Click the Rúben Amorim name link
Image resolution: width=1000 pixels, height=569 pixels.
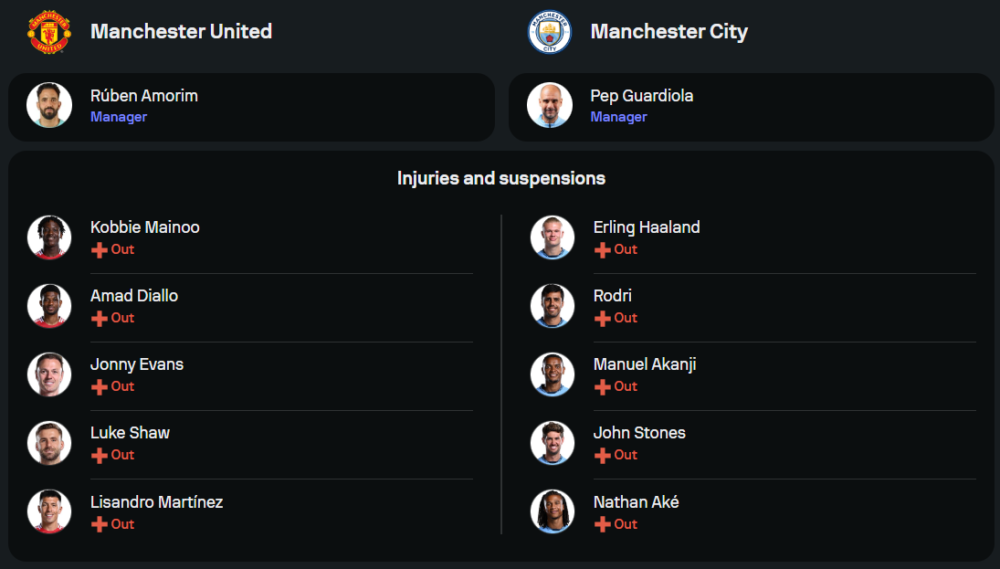coord(144,96)
